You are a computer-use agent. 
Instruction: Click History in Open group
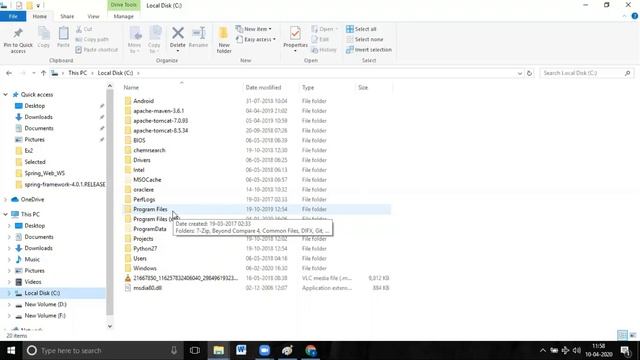(324, 49)
